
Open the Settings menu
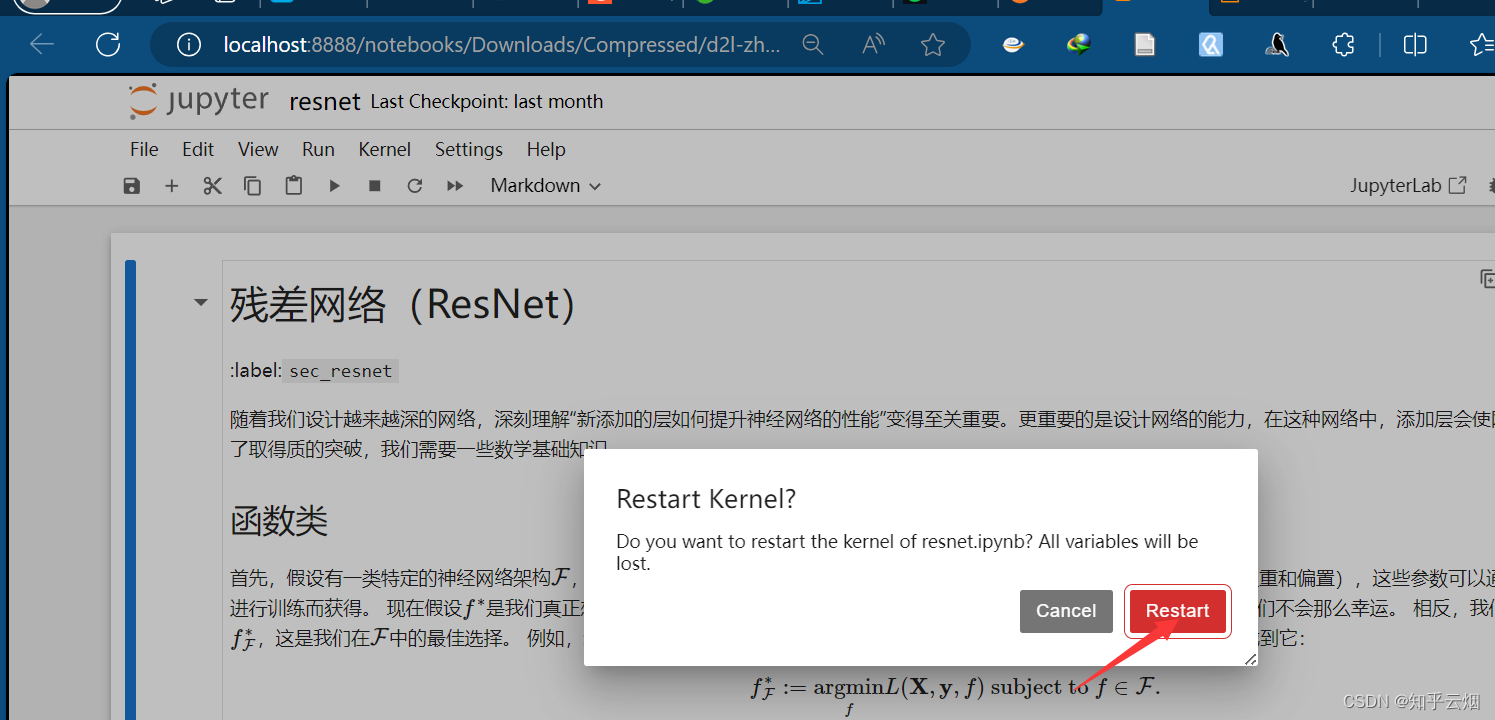click(x=469, y=149)
